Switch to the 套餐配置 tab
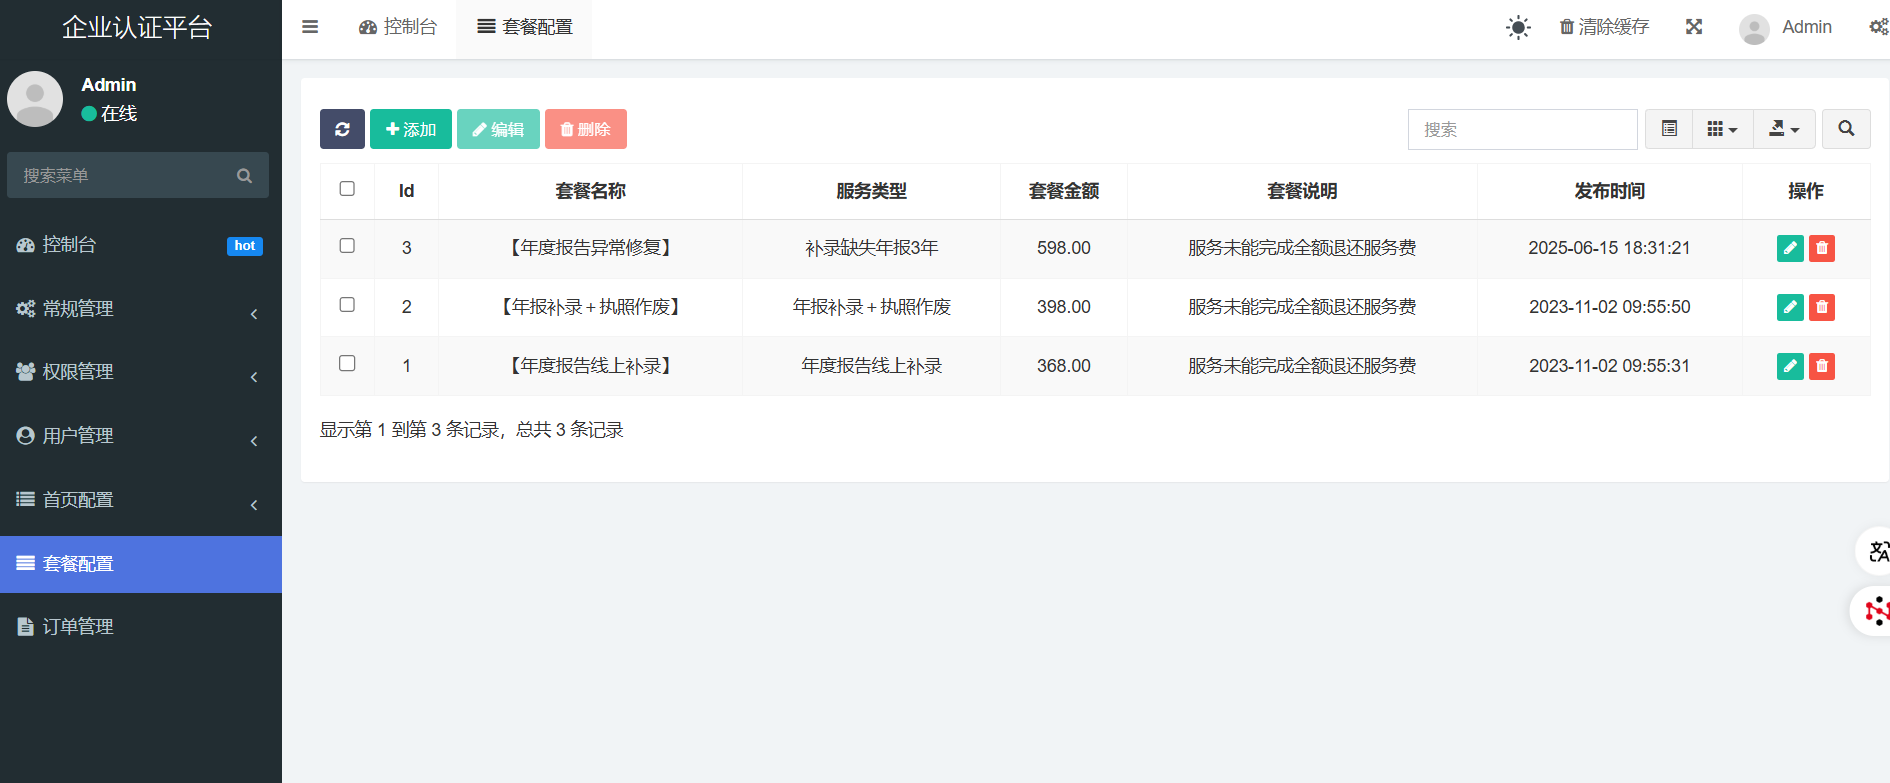This screenshot has width=1890, height=783. (x=525, y=27)
